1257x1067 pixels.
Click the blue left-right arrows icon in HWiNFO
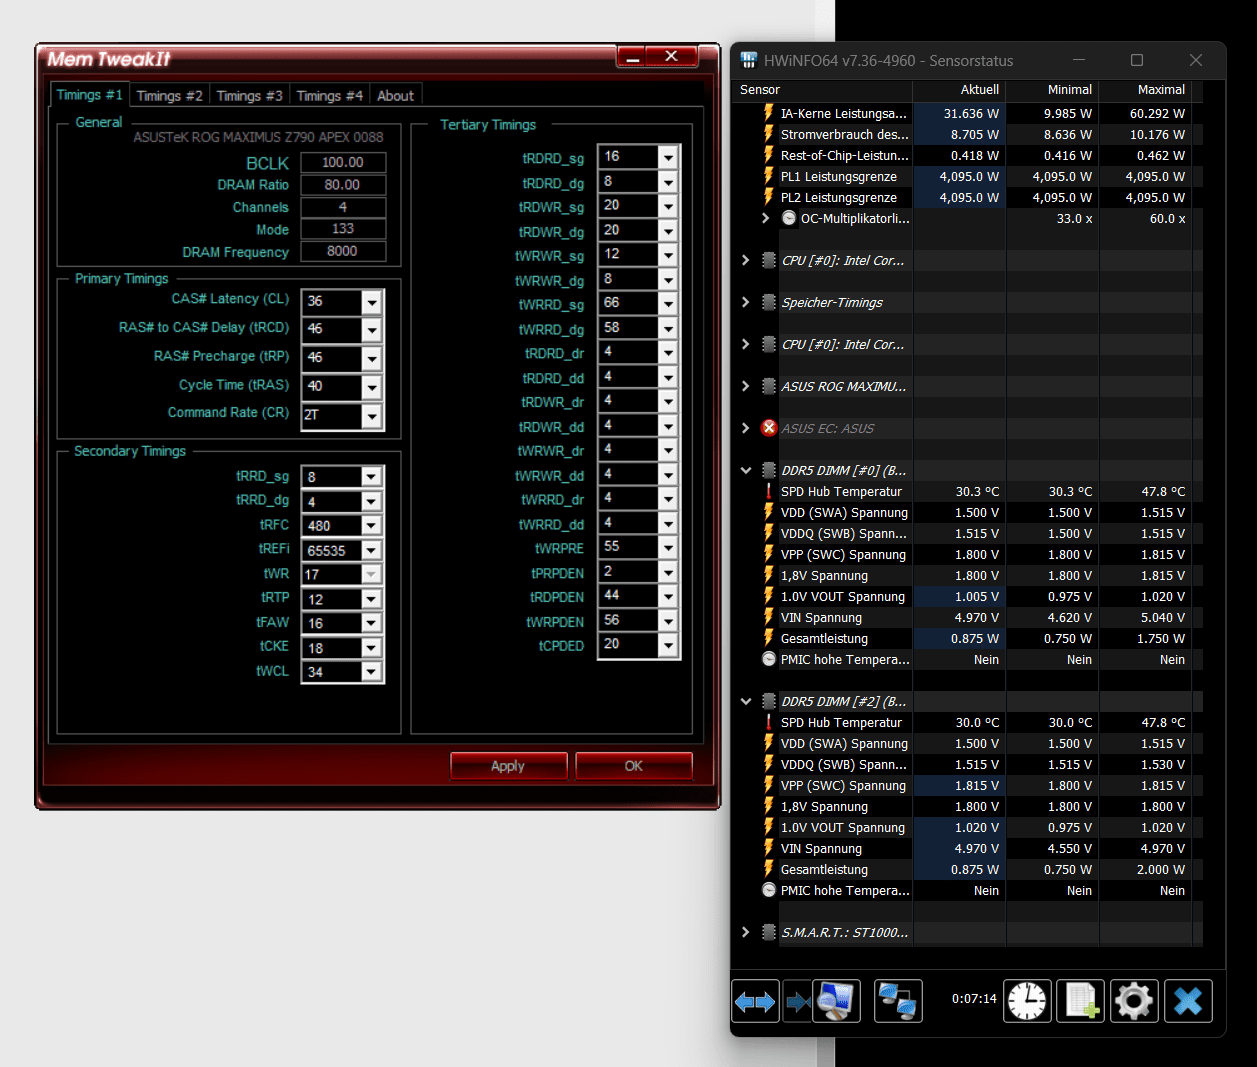(755, 1001)
